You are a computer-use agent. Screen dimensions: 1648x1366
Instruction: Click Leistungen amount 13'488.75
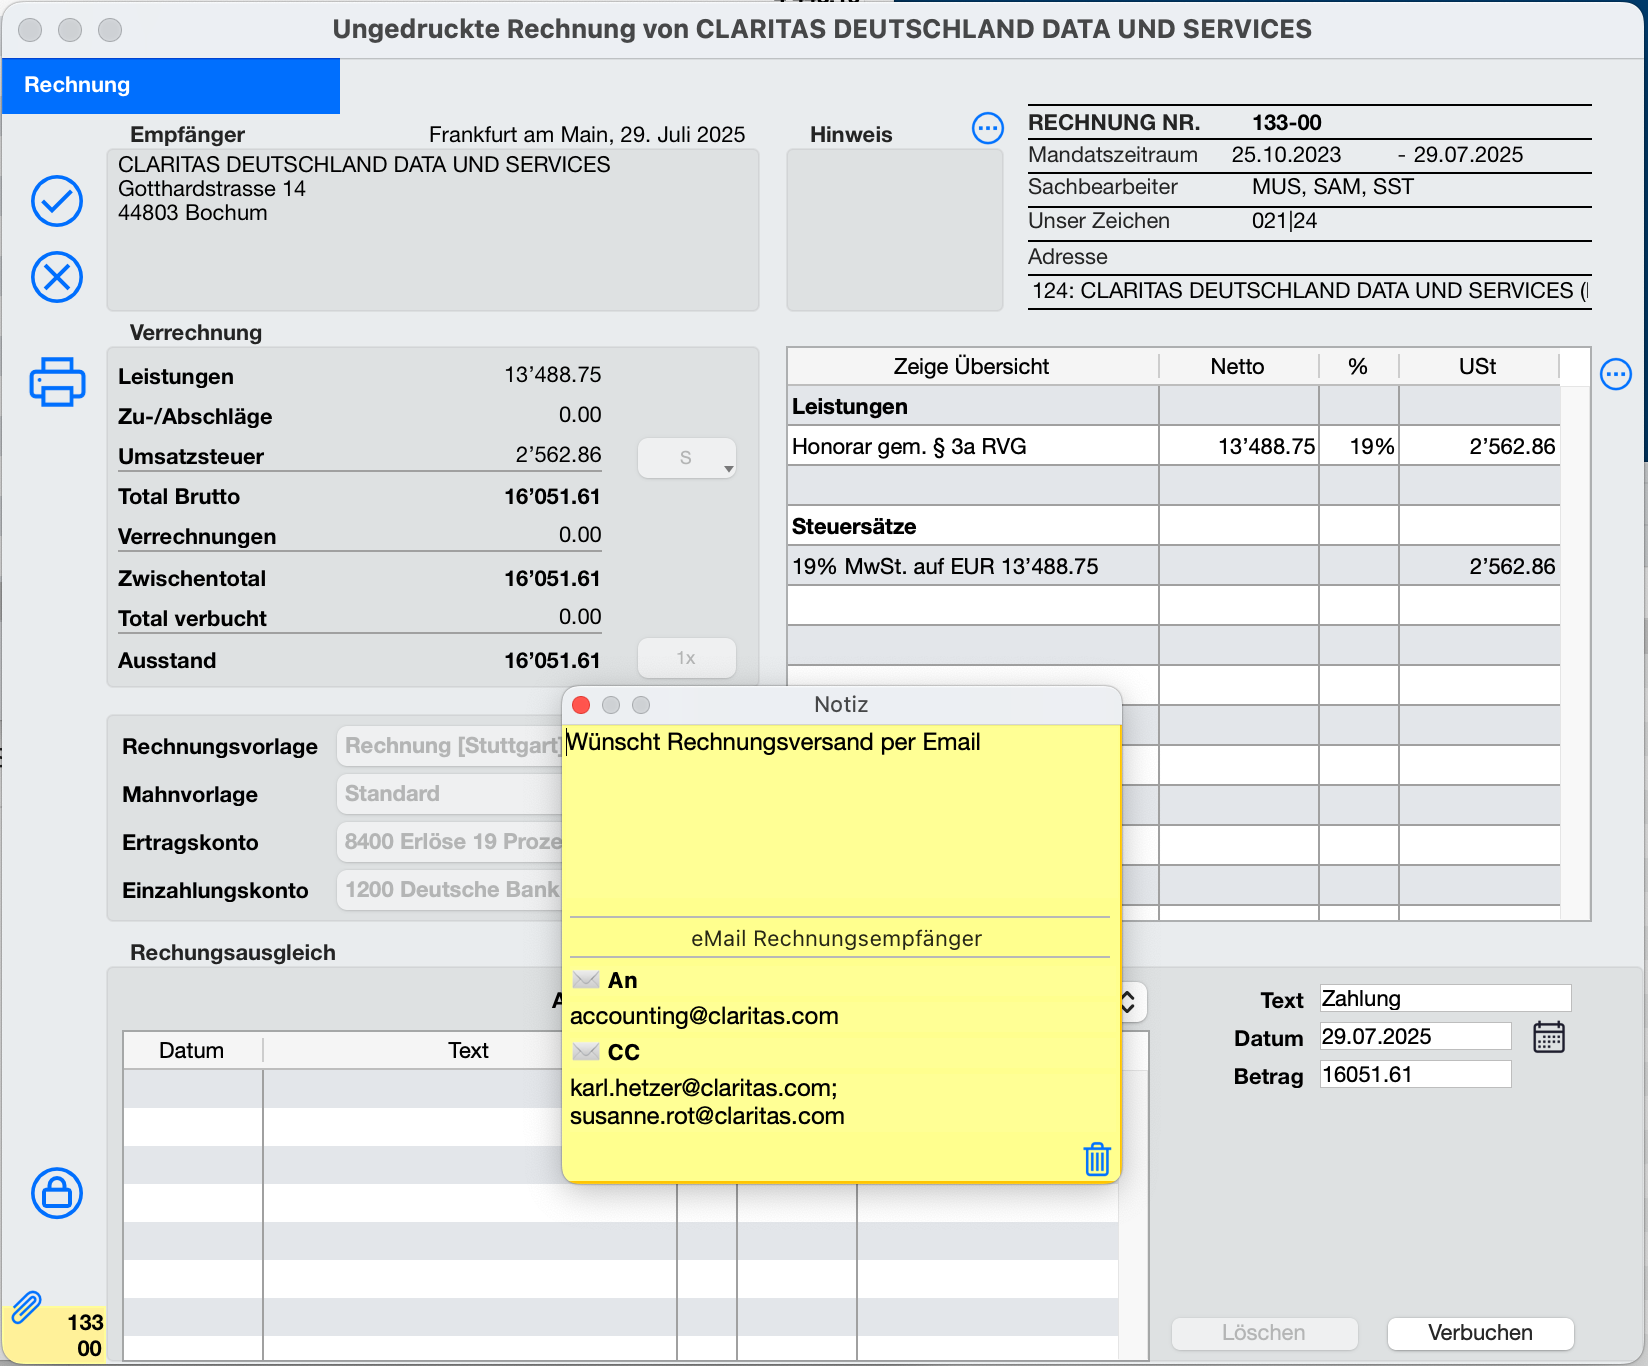coord(553,375)
